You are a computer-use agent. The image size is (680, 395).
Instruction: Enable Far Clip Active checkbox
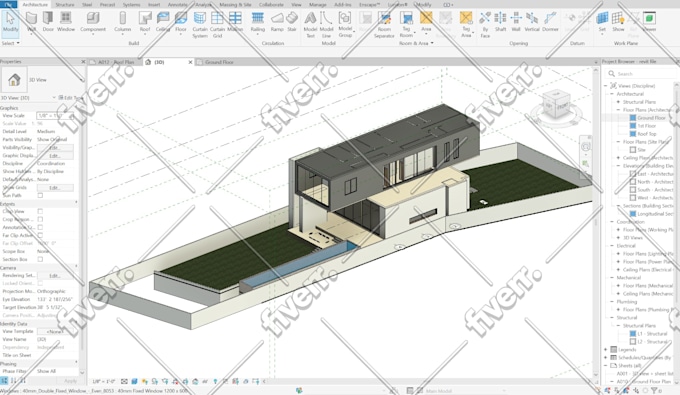[40, 235]
